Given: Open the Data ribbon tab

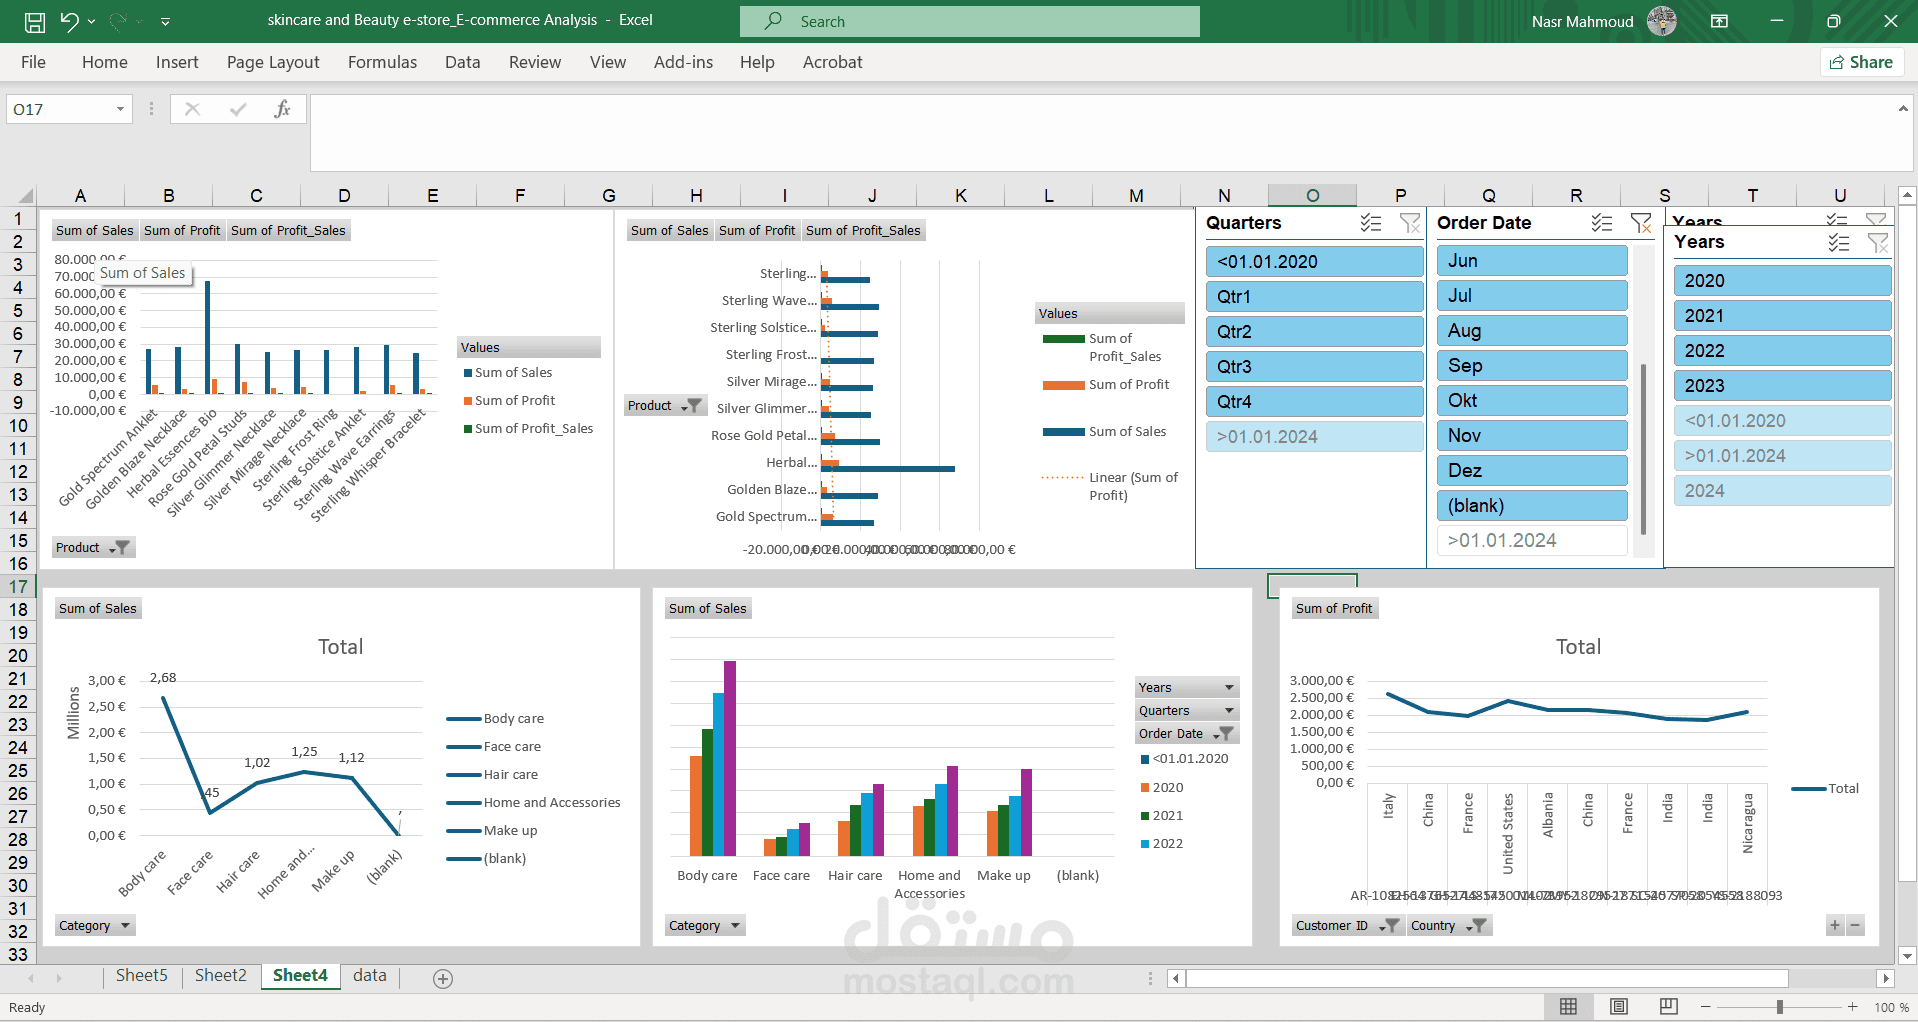Looking at the screenshot, I should coord(462,62).
